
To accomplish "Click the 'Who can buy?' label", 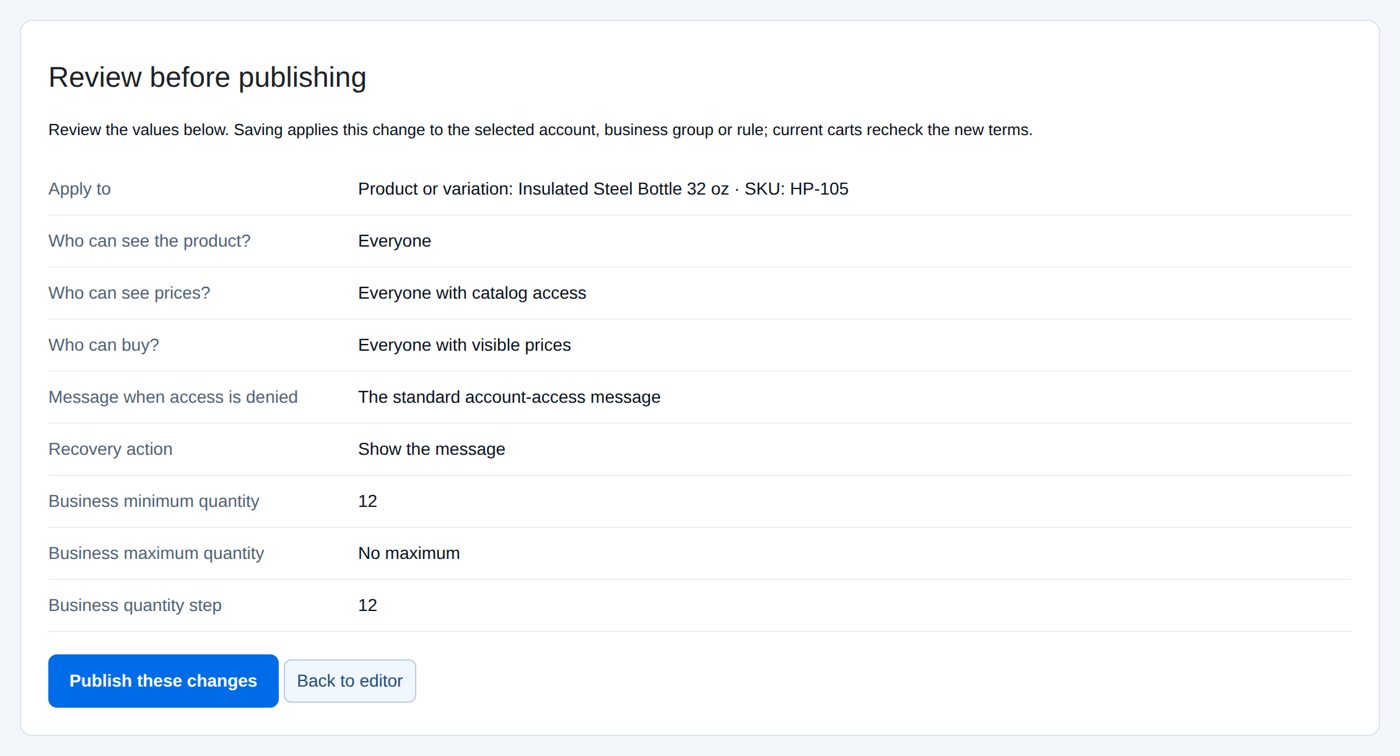I will 104,345.
